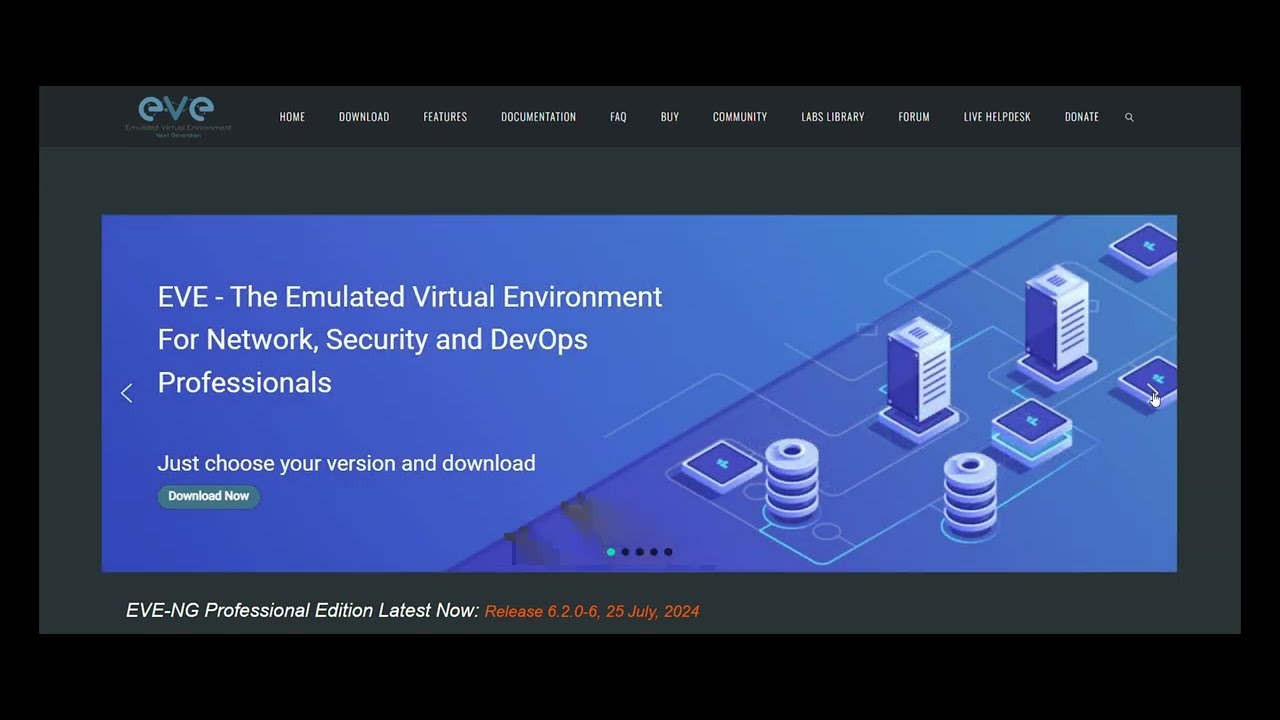Open the HOME menu item
Image resolution: width=1280 pixels, height=720 pixels.
click(x=292, y=117)
